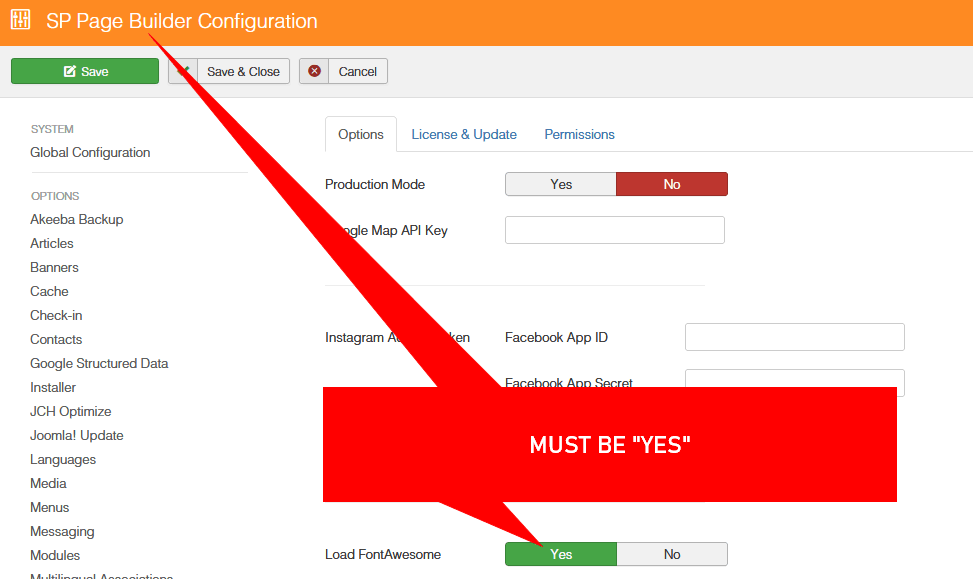Click the SP Page Builder configuration icon
This screenshot has height=579, width=973.
coord(20,20)
